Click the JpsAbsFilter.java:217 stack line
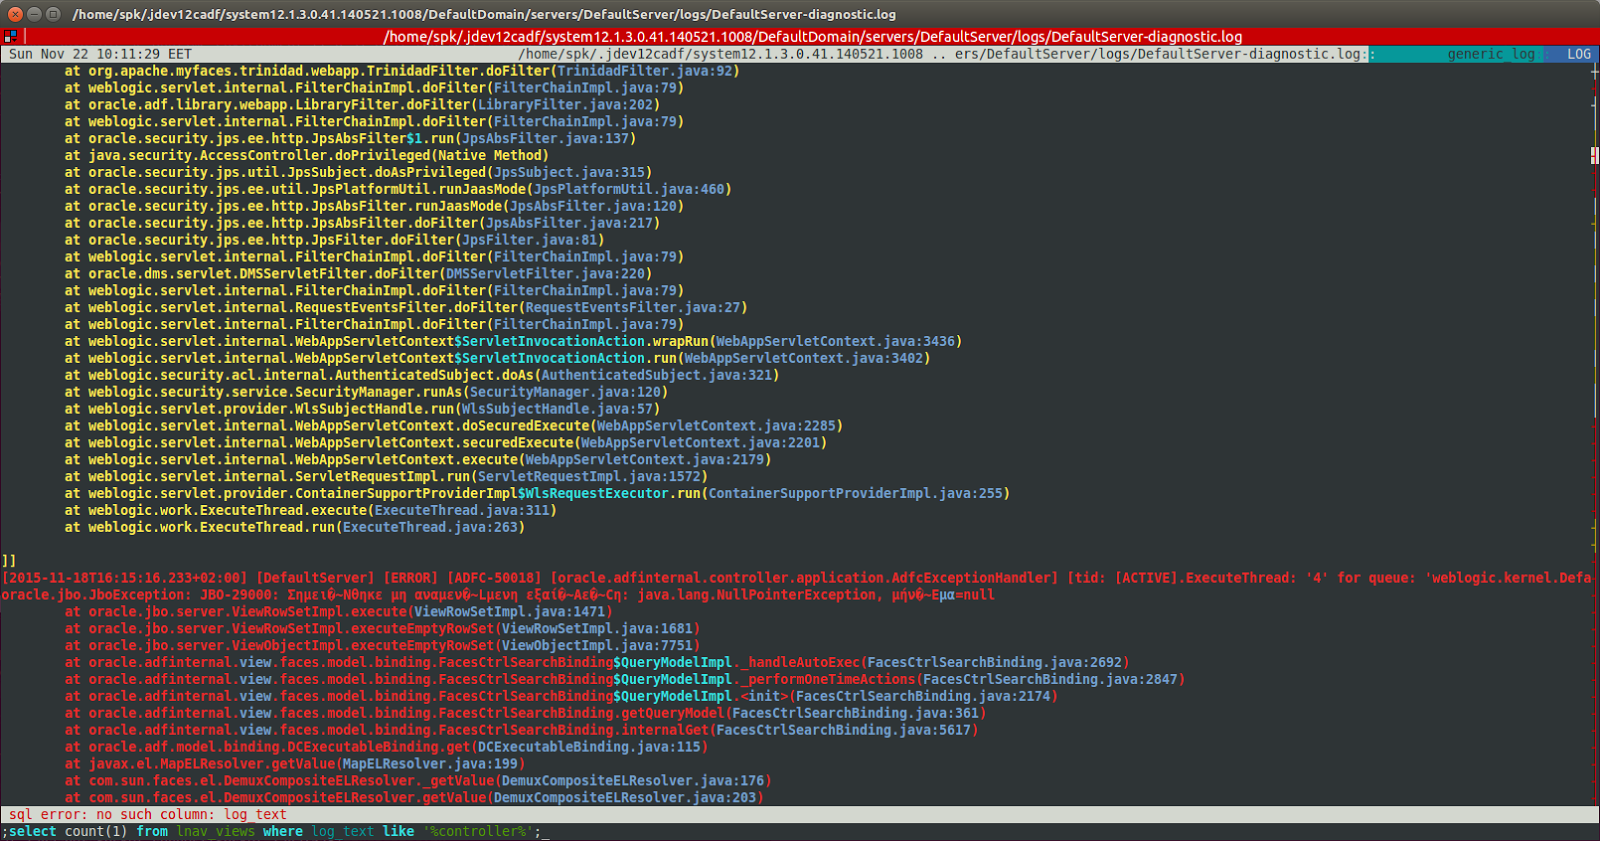This screenshot has width=1600, height=841. tap(362, 224)
